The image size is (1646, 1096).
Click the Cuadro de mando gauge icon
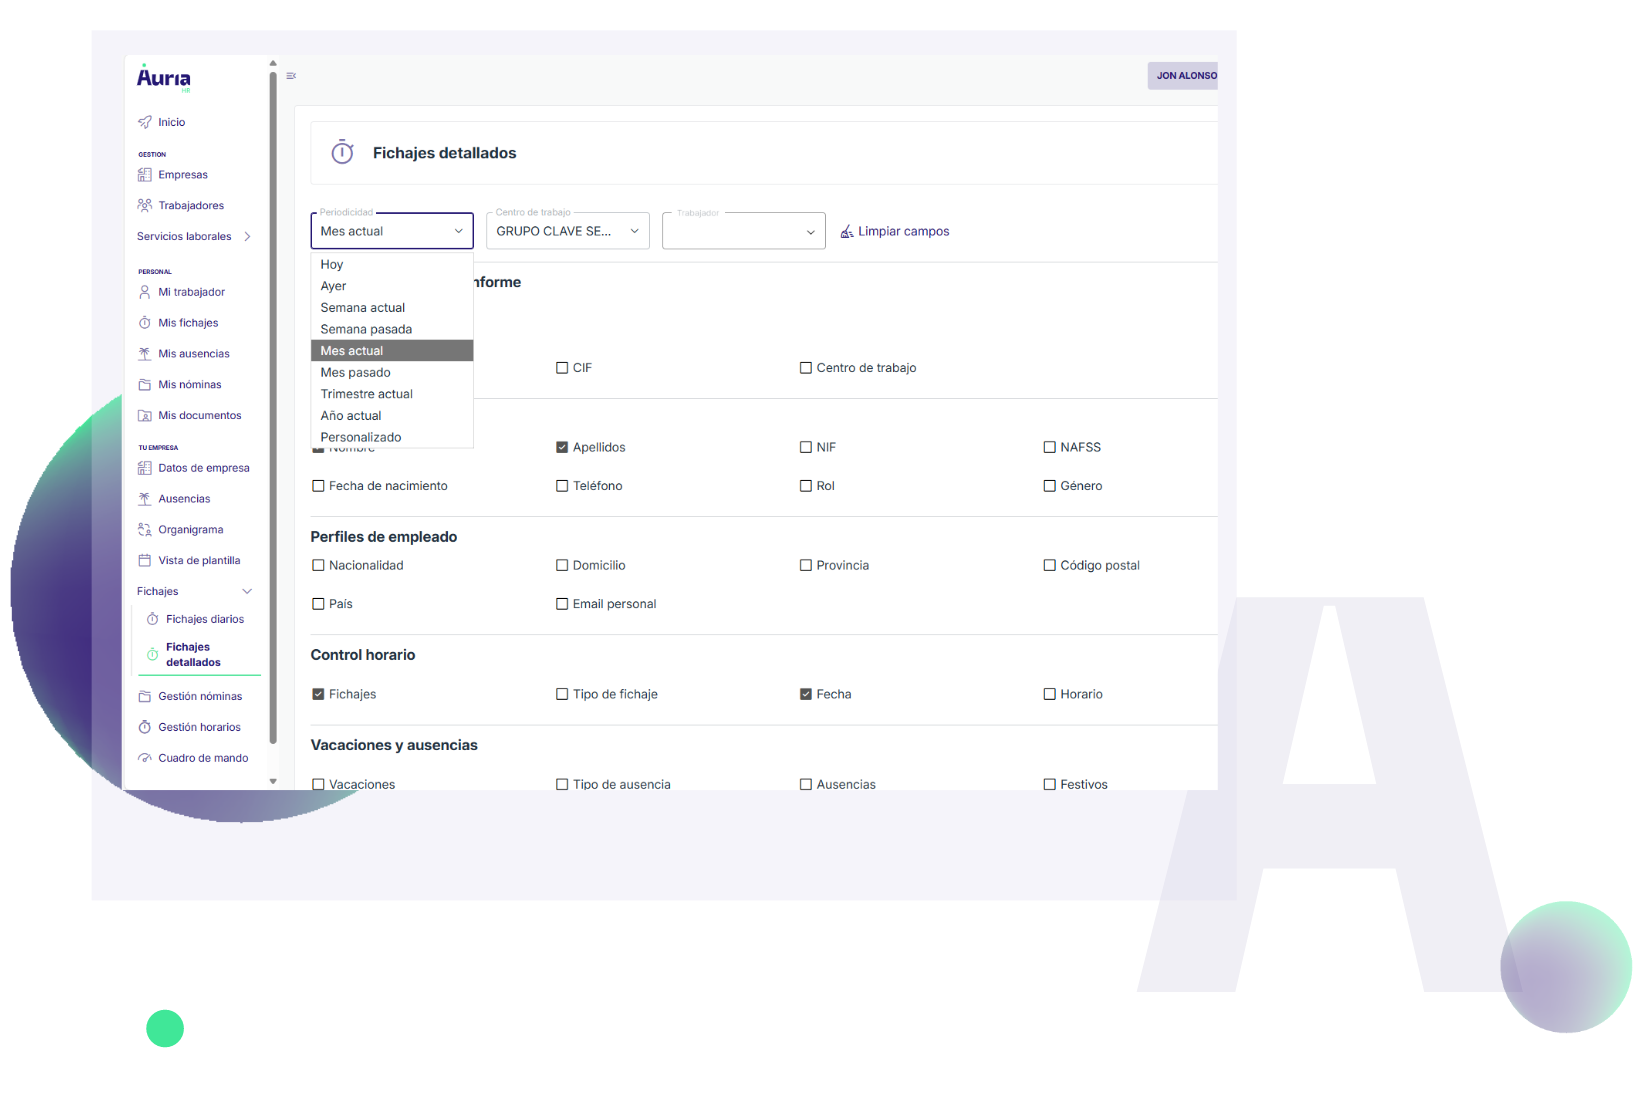coord(145,758)
